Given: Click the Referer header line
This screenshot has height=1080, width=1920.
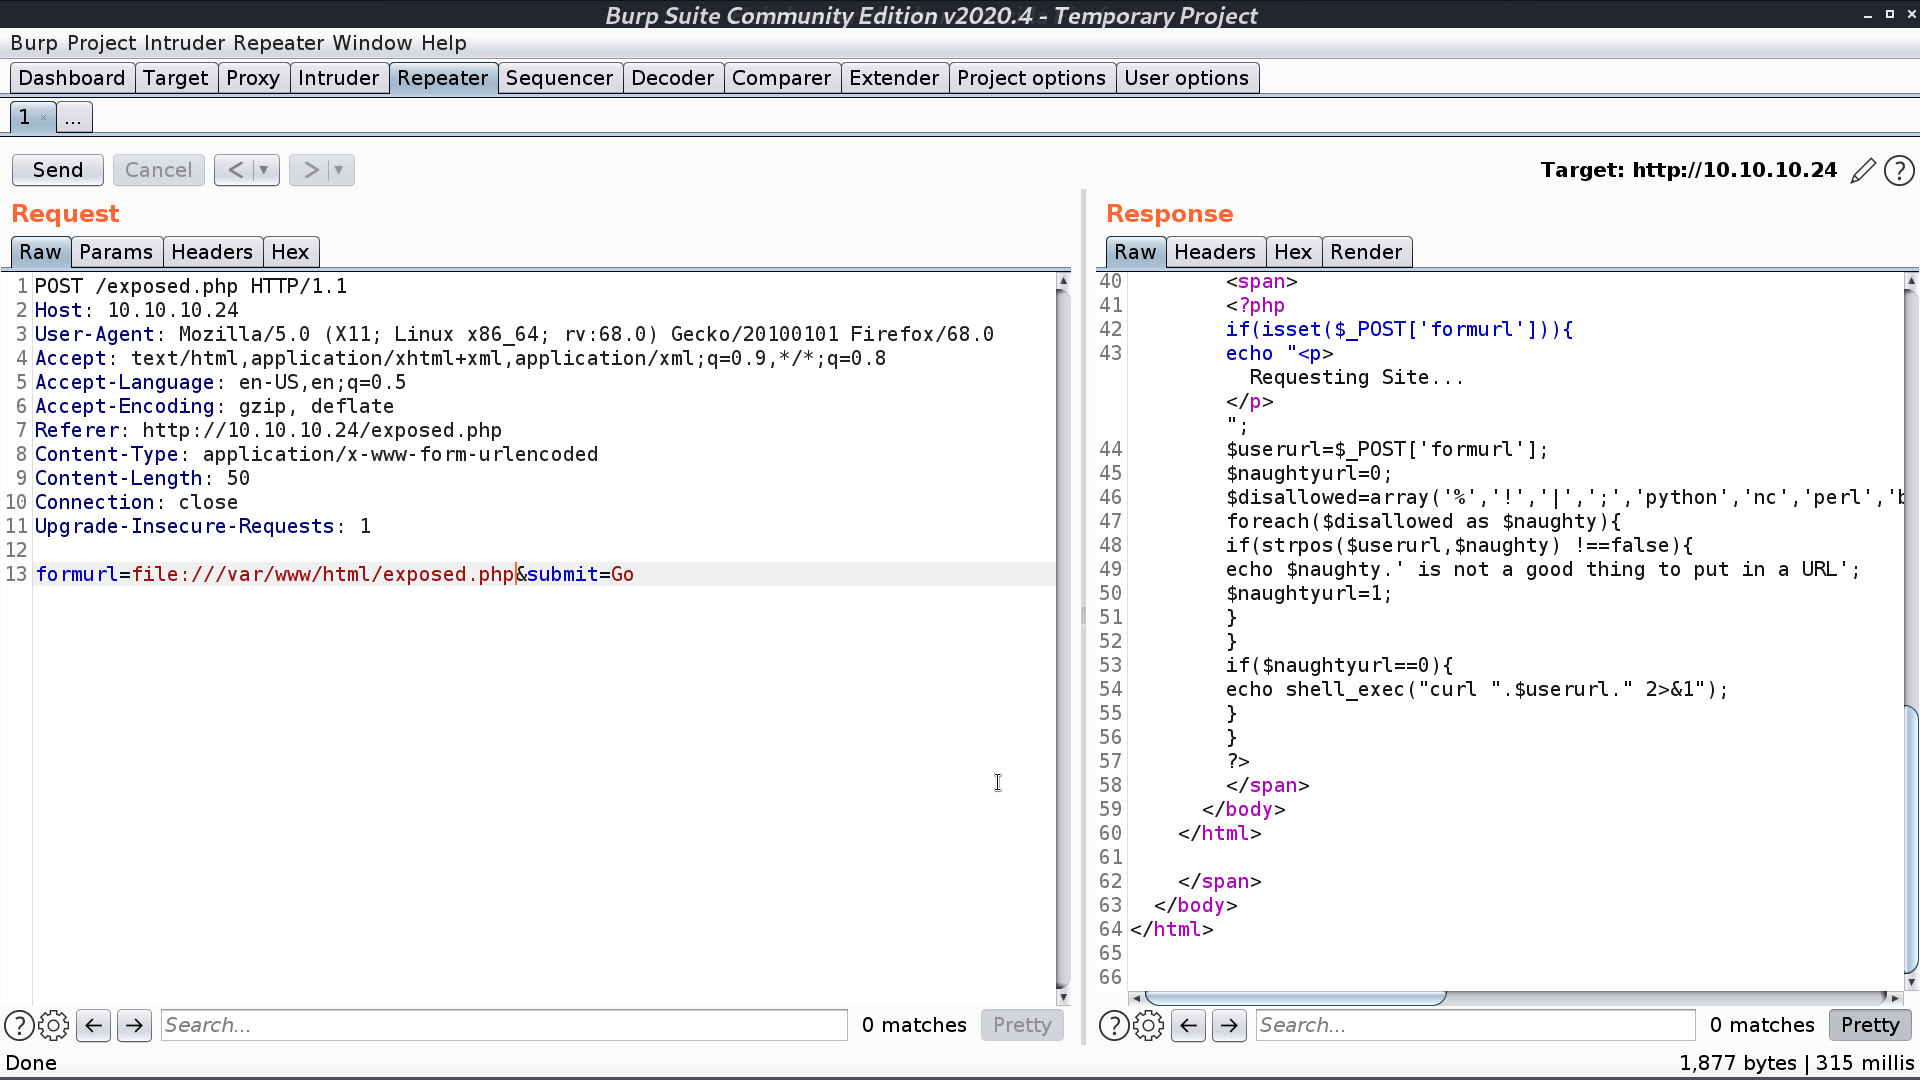Looking at the screenshot, I should tap(268, 430).
